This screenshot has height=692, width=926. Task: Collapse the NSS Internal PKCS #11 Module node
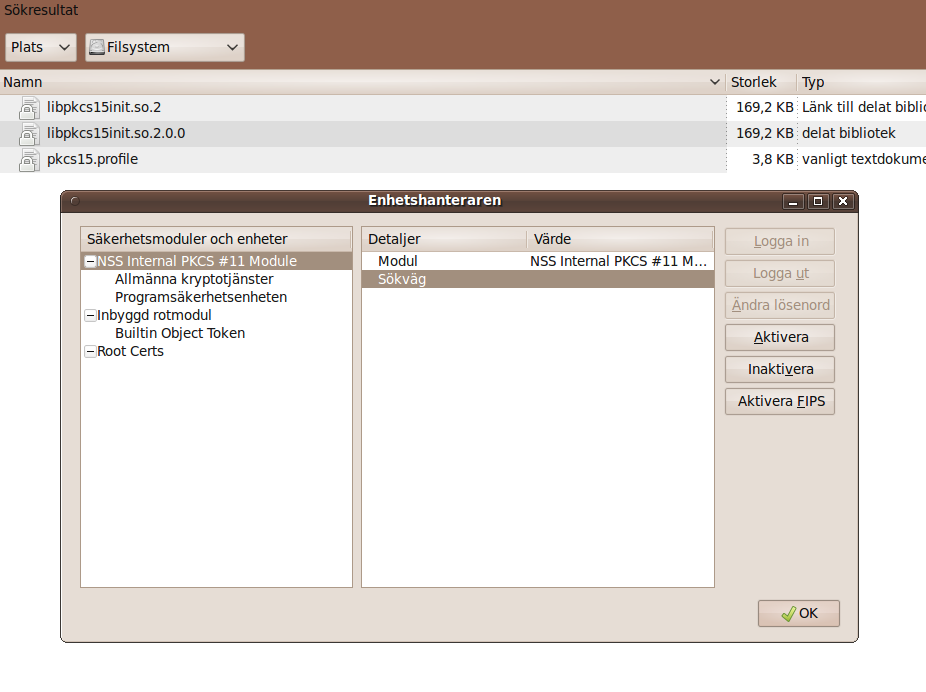coord(90,261)
